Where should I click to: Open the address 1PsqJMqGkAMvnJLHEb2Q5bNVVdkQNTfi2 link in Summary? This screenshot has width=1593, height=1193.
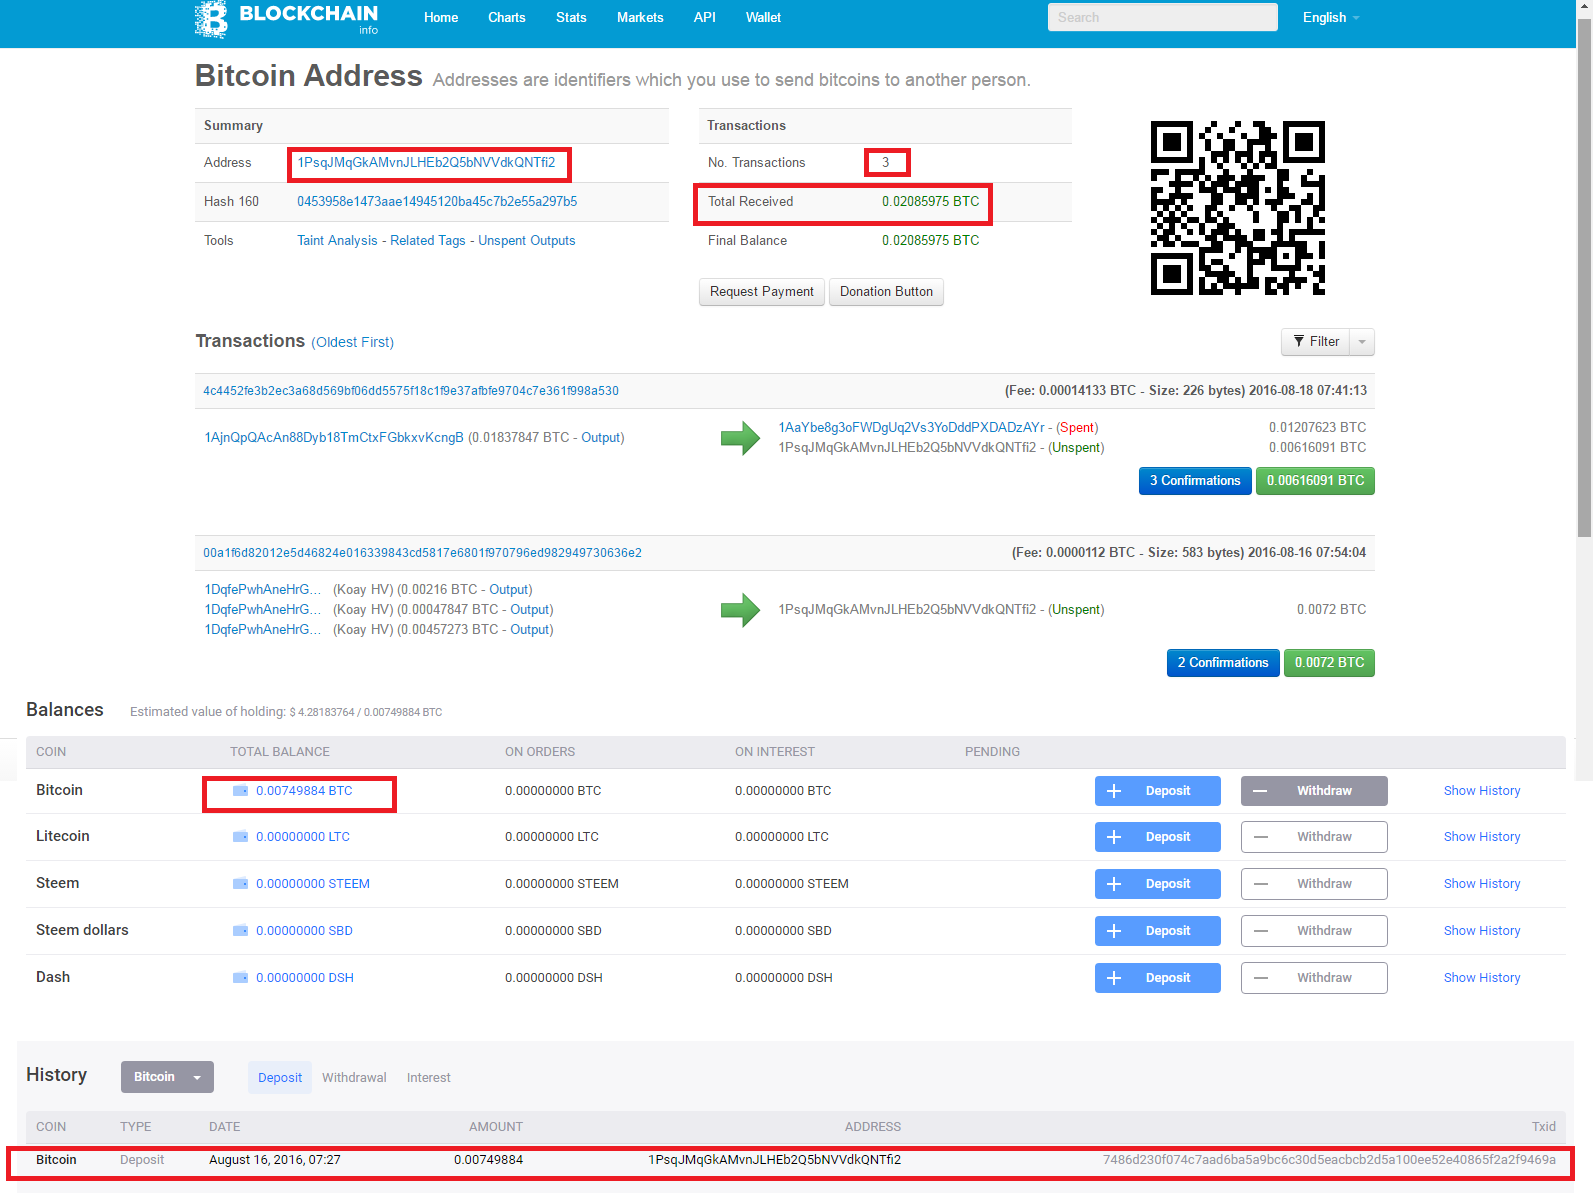(426, 163)
